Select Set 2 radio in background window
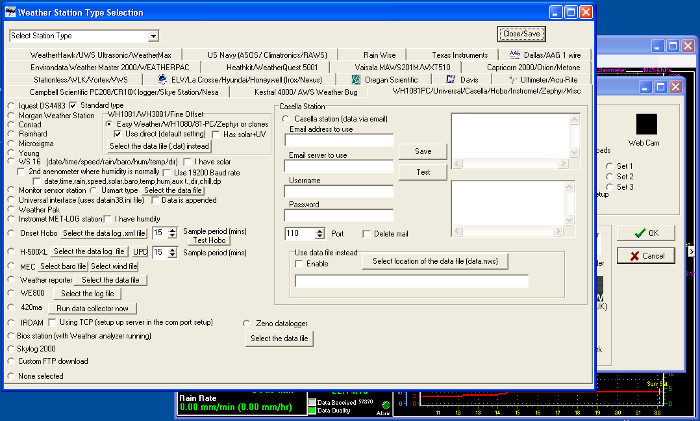700x421 pixels. pos(609,176)
